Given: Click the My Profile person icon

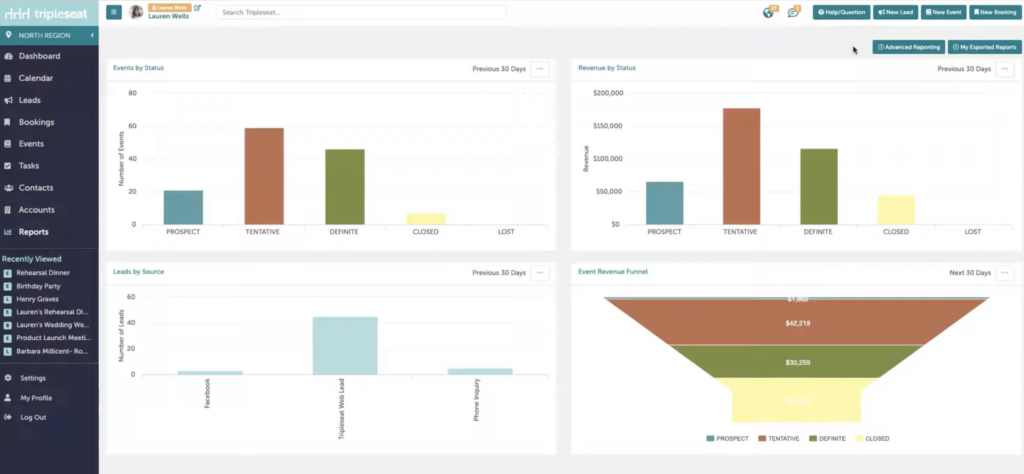Looking at the screenshot, I should 8,398.
